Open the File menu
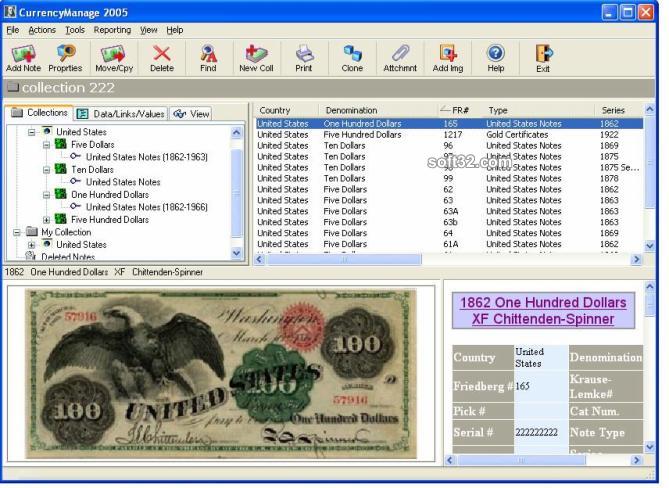Viewport: 669px width, 488px height. (13, 30)
